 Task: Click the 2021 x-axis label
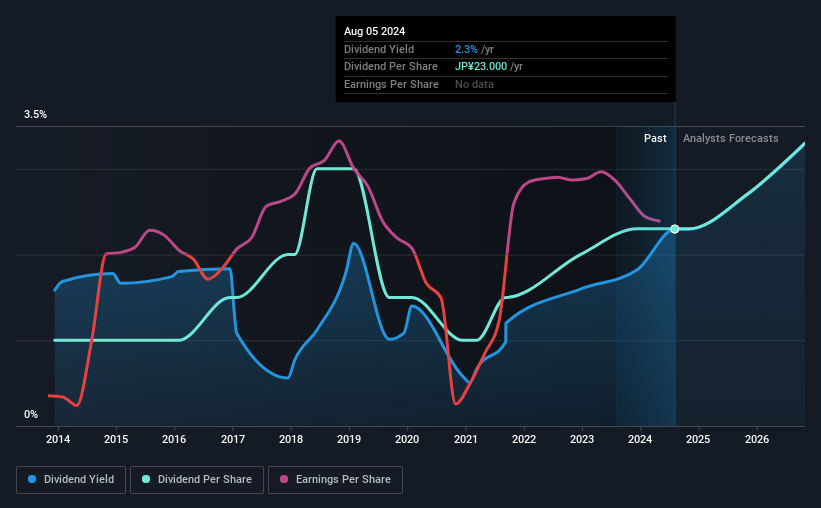click(466, 439)
